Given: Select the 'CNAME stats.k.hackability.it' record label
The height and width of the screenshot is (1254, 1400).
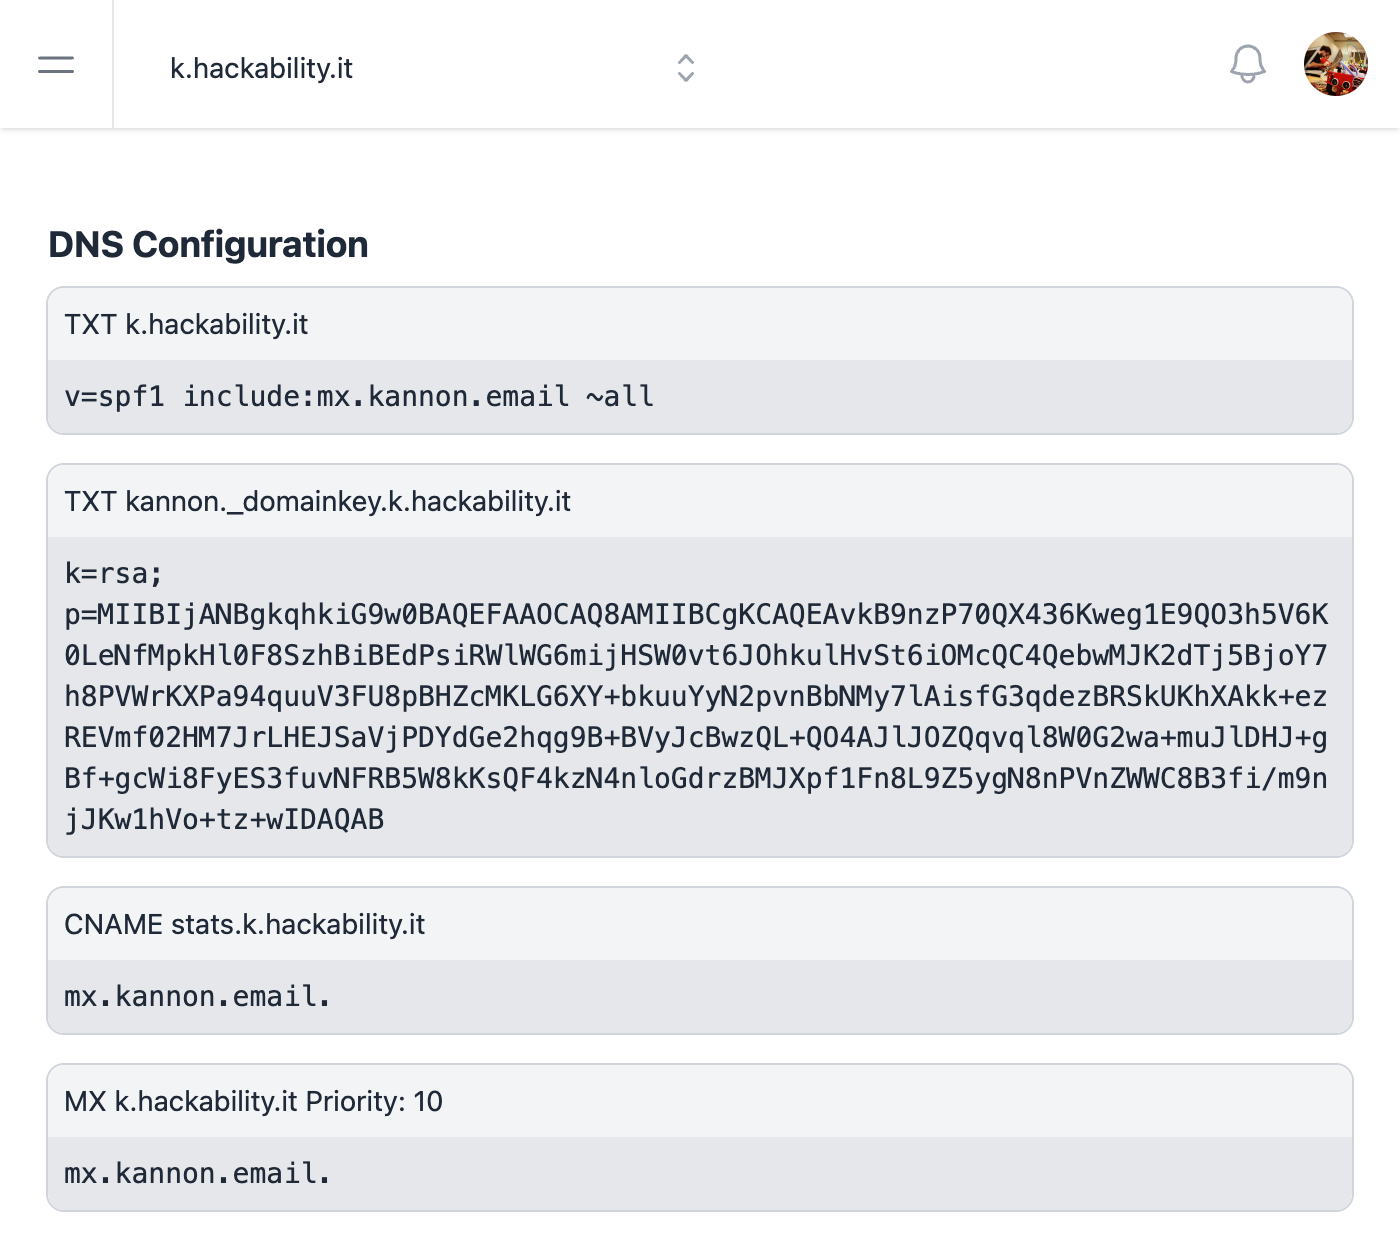Looking at the screenshot, I should [244, 924].
